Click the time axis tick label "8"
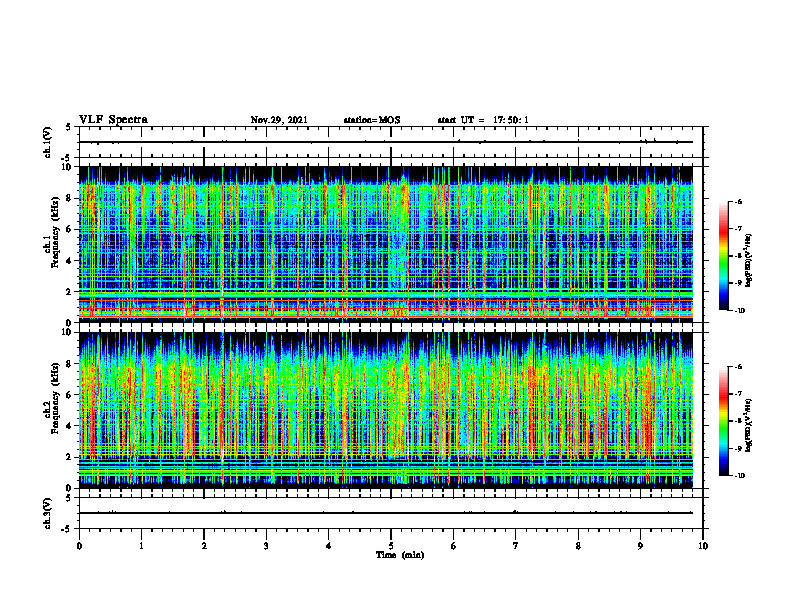The image size is (792, 612). click(578, 546)
